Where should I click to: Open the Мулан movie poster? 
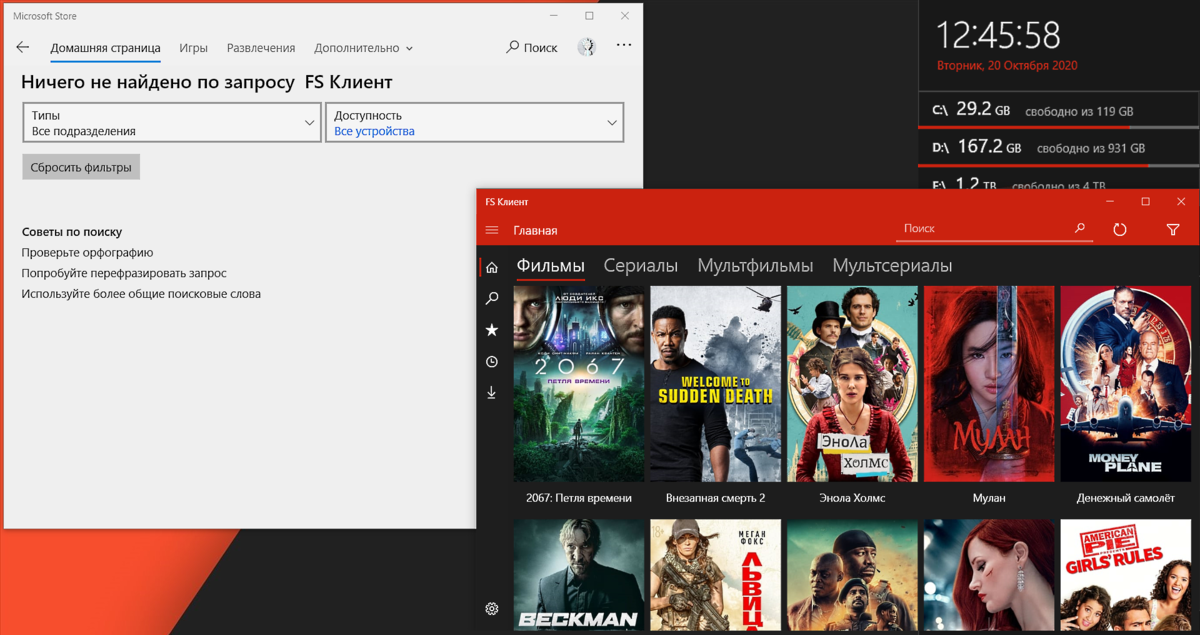(x=989, y=384)
